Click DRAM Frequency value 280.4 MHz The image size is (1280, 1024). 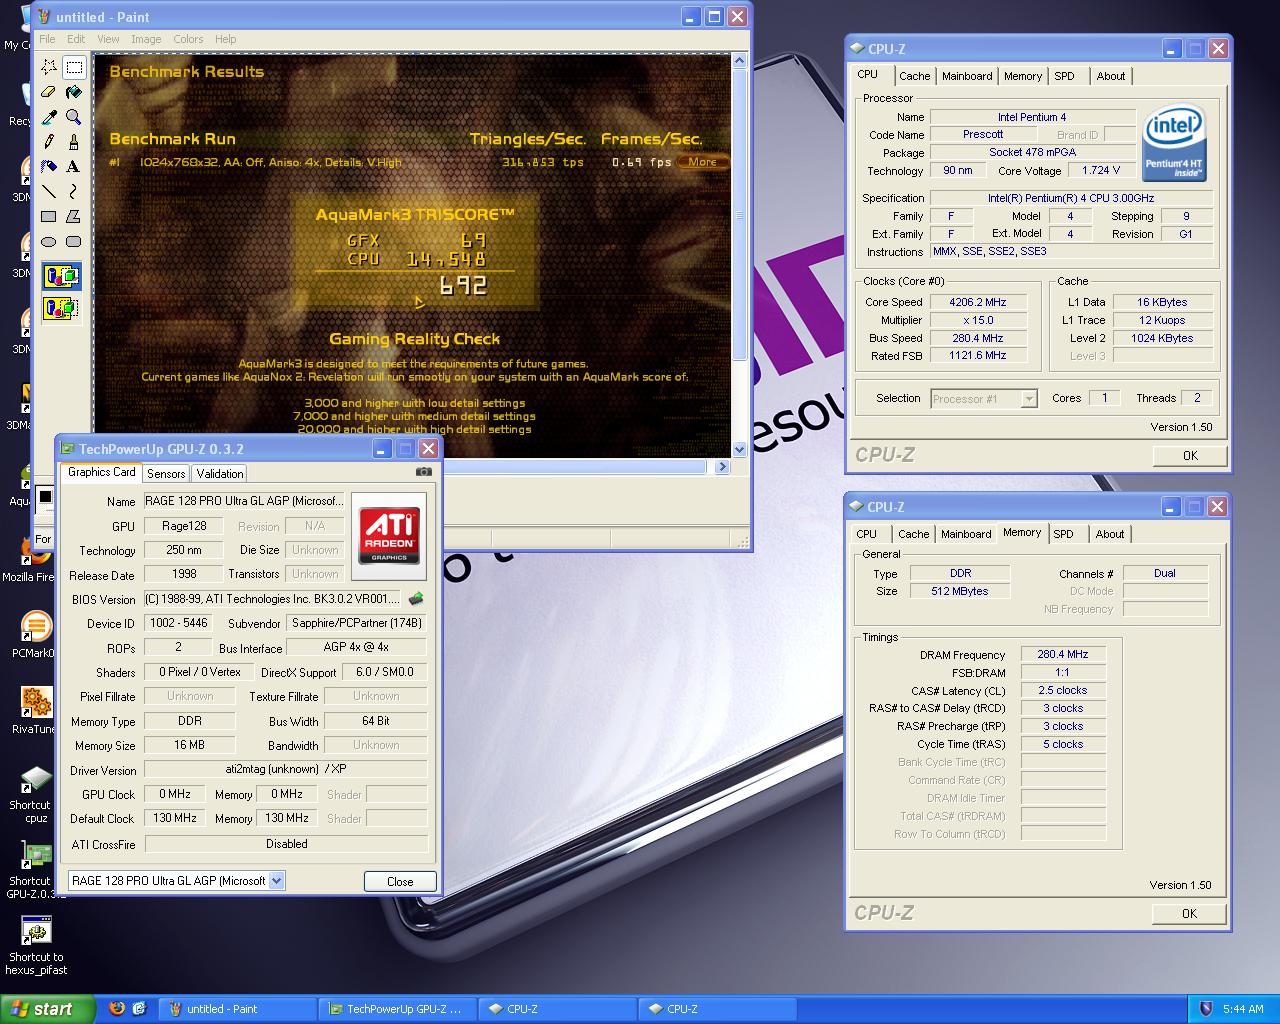coord(1063,654)
